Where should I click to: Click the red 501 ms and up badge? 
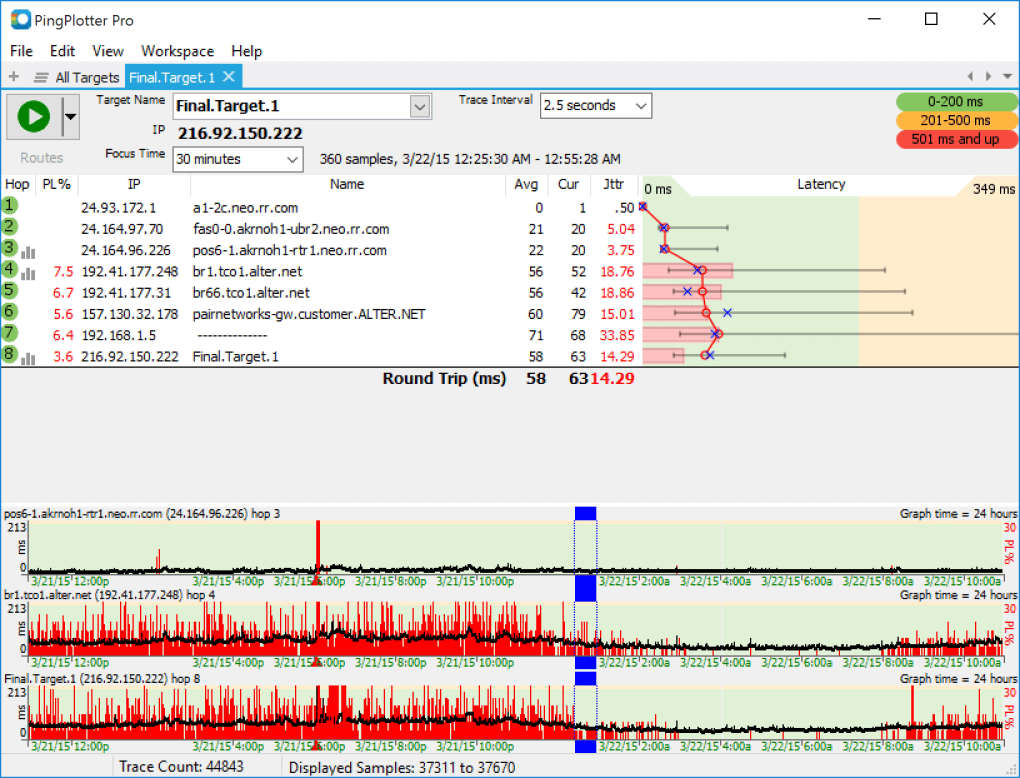point(956,139)
